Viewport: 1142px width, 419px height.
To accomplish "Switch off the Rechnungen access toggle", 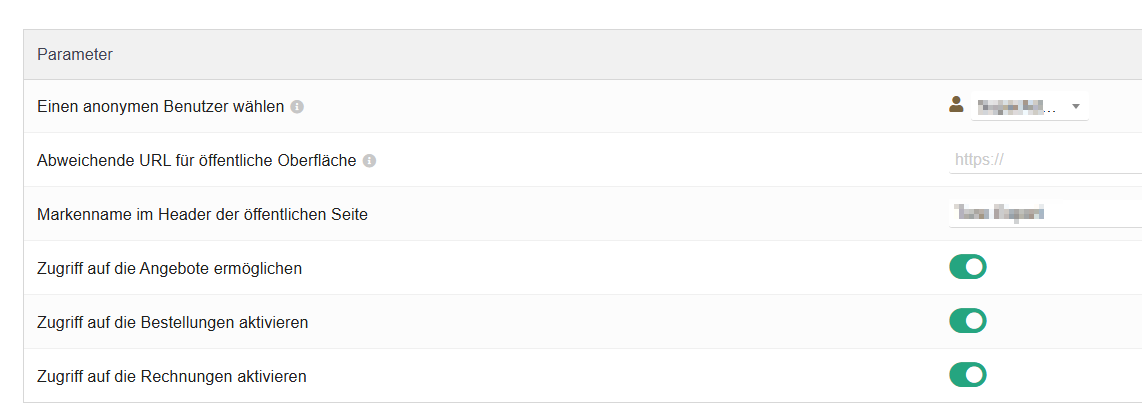I will click(967, 375).
